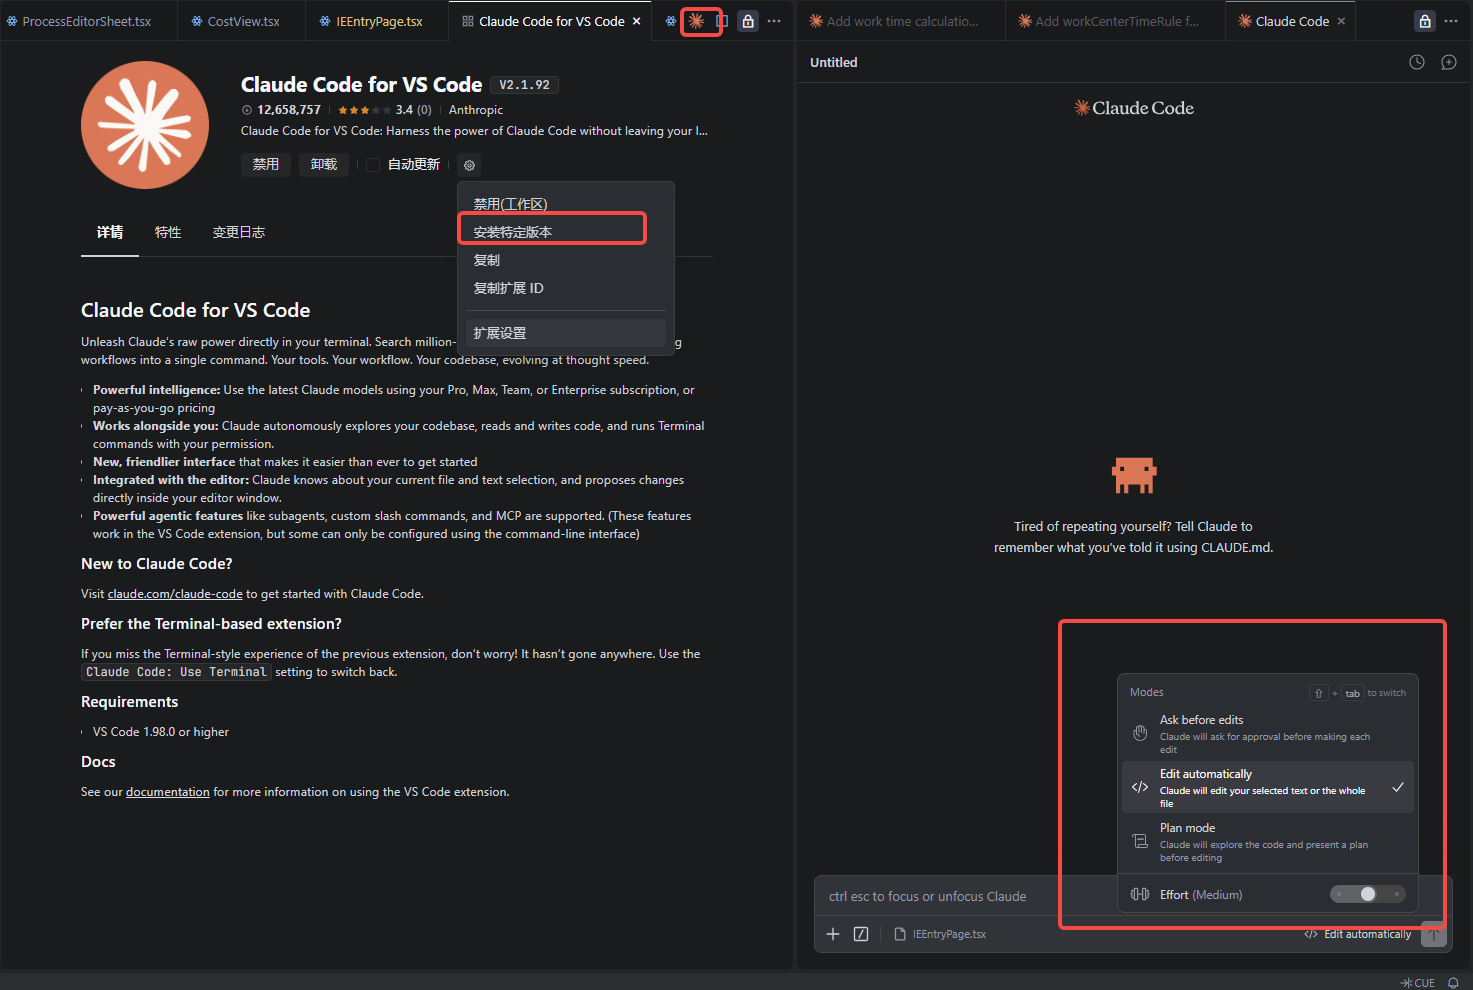Choose 复制扩展 ID from context menu
1473x990 pixels.
[566, 288]
